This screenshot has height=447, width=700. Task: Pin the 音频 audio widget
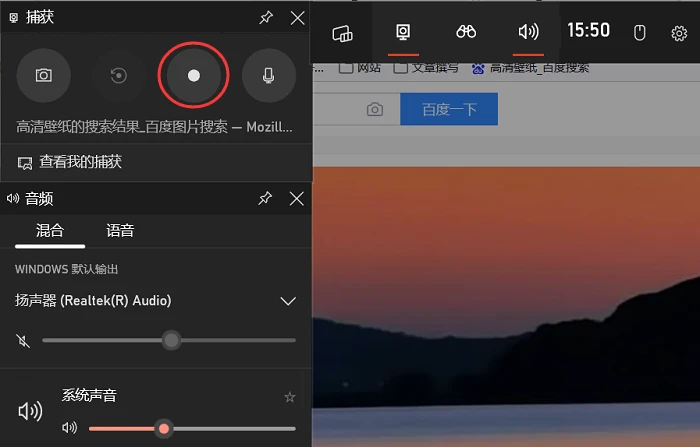pyautogui.click(x=265, y=198)
